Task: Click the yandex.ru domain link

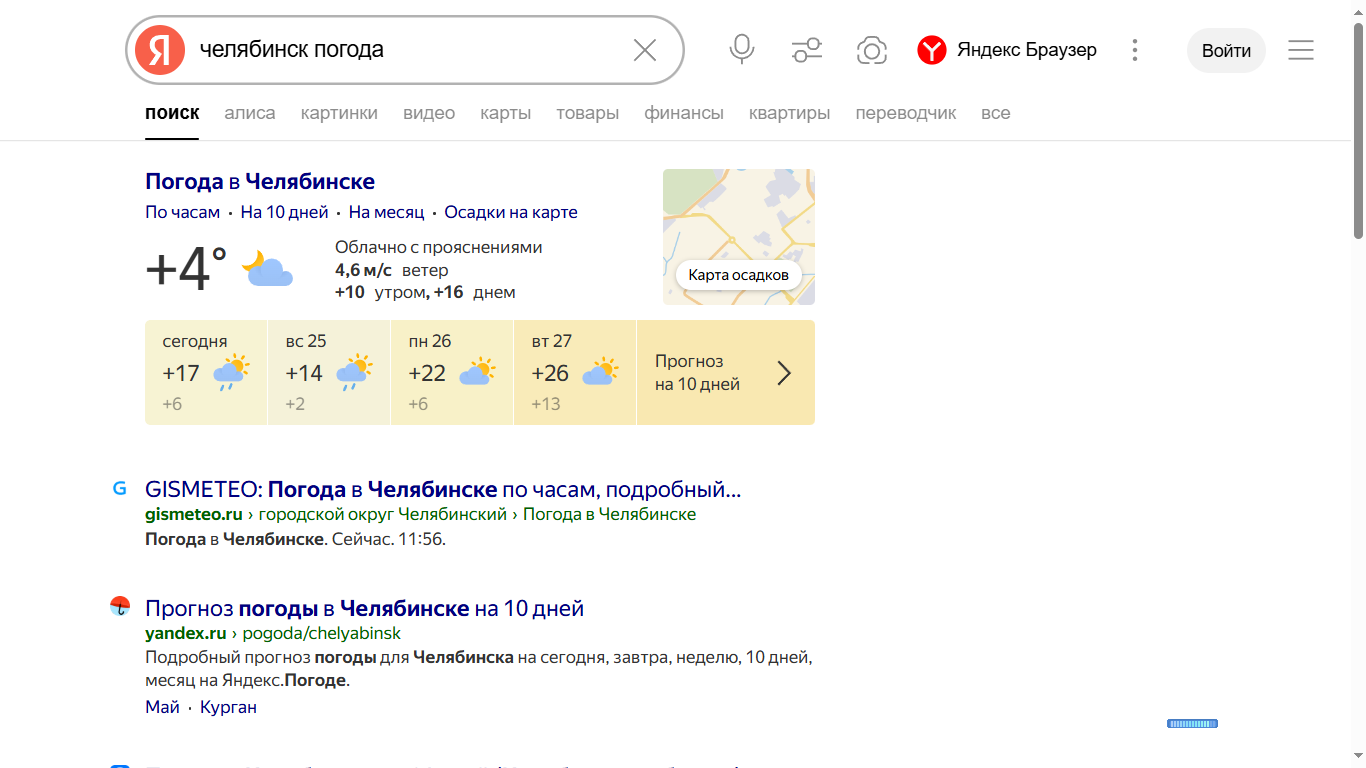Action: tap(186, 633)
